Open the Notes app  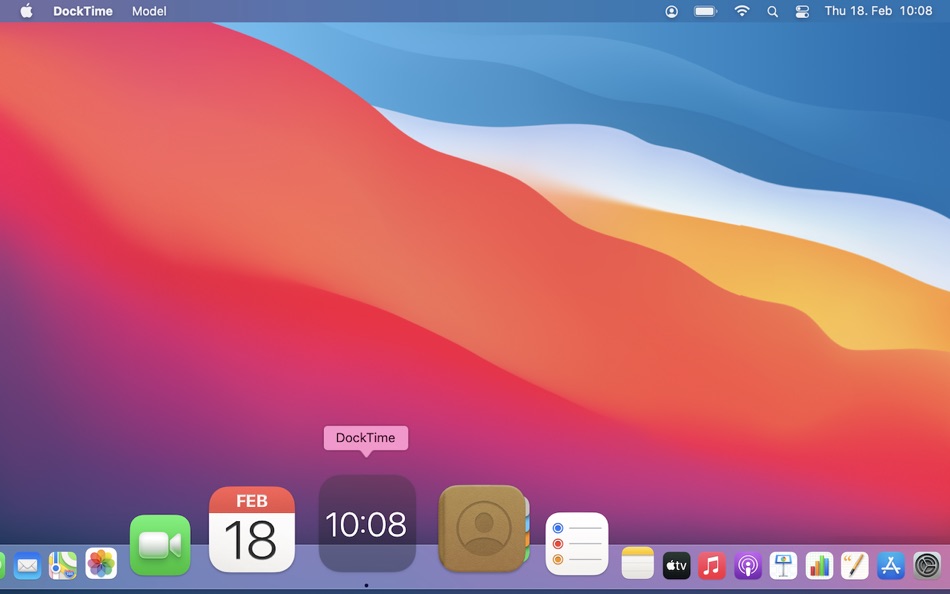[x=638, y=565]
